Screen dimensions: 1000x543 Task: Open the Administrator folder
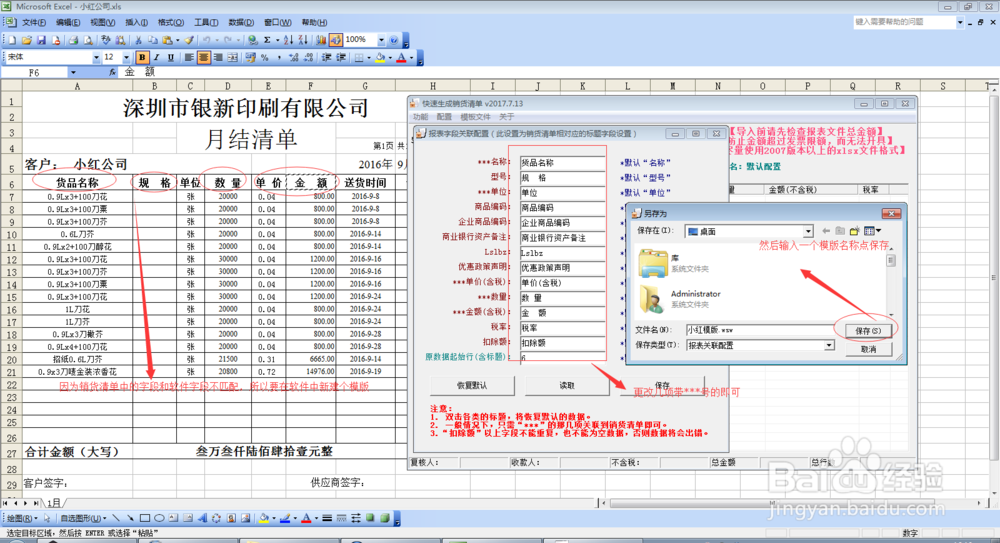click(x=679, y=299)
